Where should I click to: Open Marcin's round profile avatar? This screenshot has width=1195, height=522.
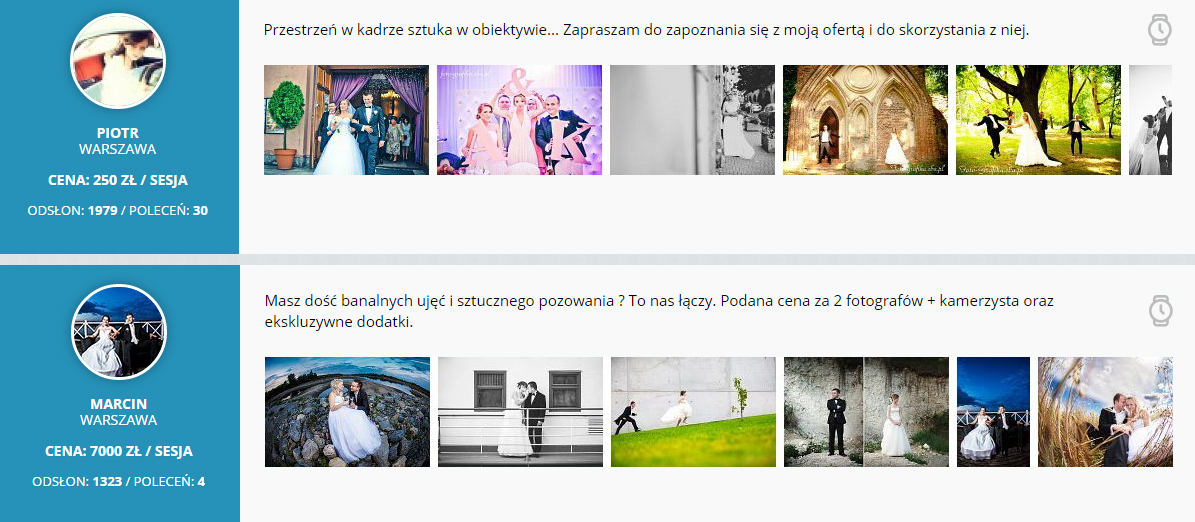point(119,332)
